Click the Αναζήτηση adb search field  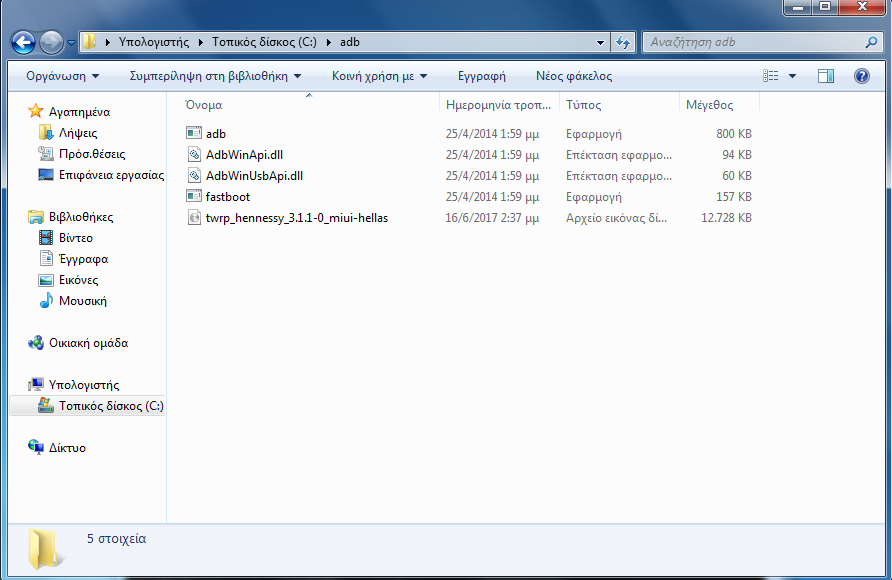[x=750, y=43]
